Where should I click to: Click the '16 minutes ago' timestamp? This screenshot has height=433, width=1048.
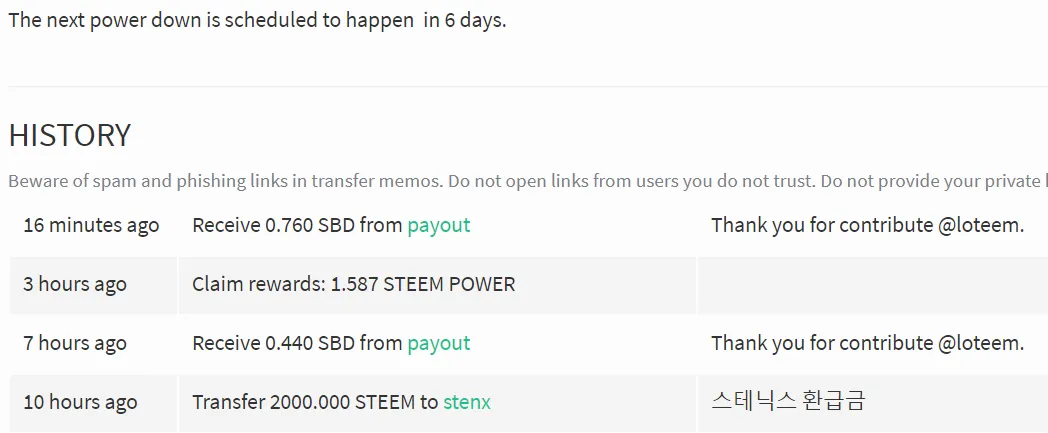tap(92, 226)
